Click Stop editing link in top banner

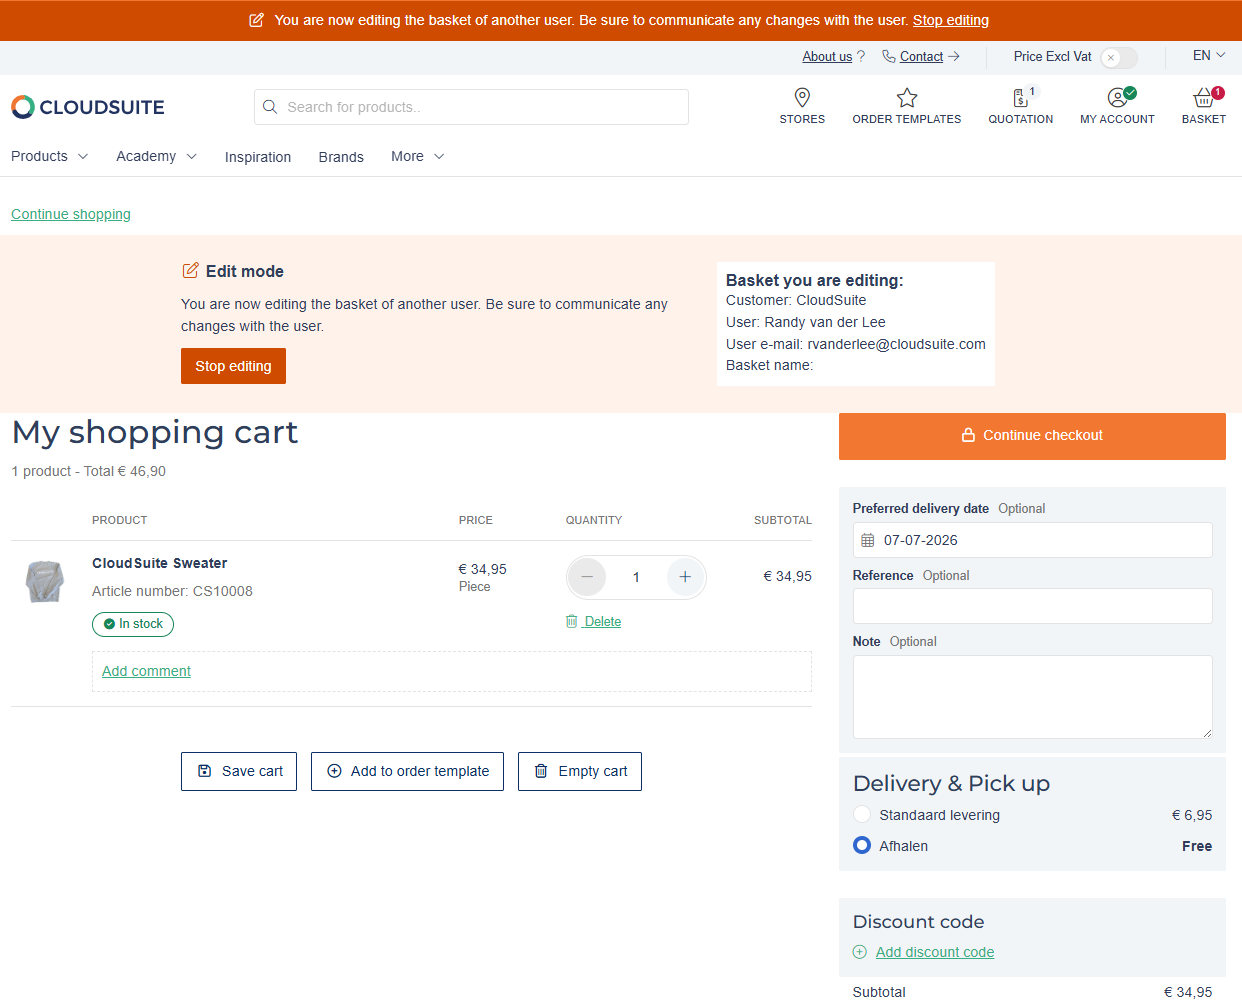pos(951,20)
